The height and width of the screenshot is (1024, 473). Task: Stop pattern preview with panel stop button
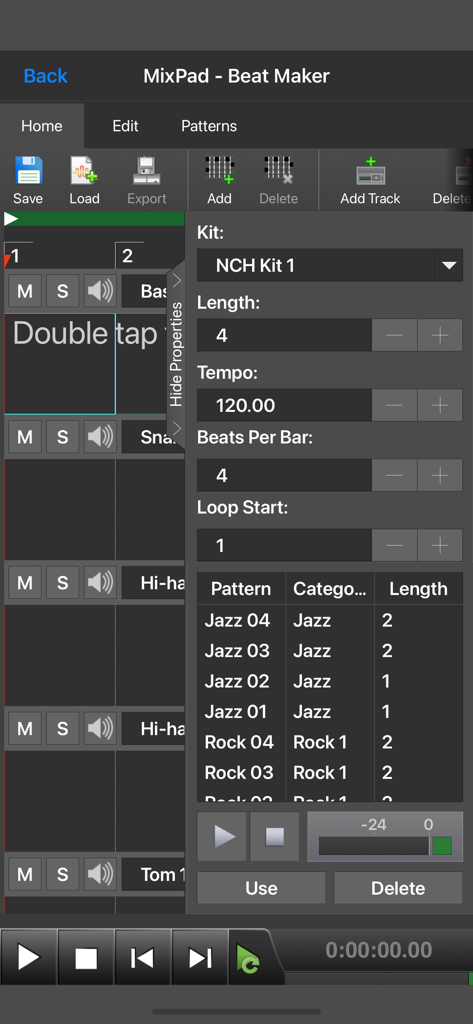[274, 837]
